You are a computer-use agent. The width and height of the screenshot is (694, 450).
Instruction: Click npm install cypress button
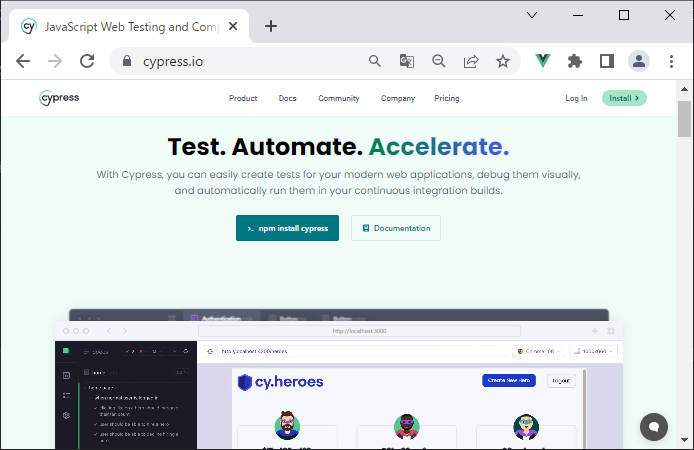point(287,228)
